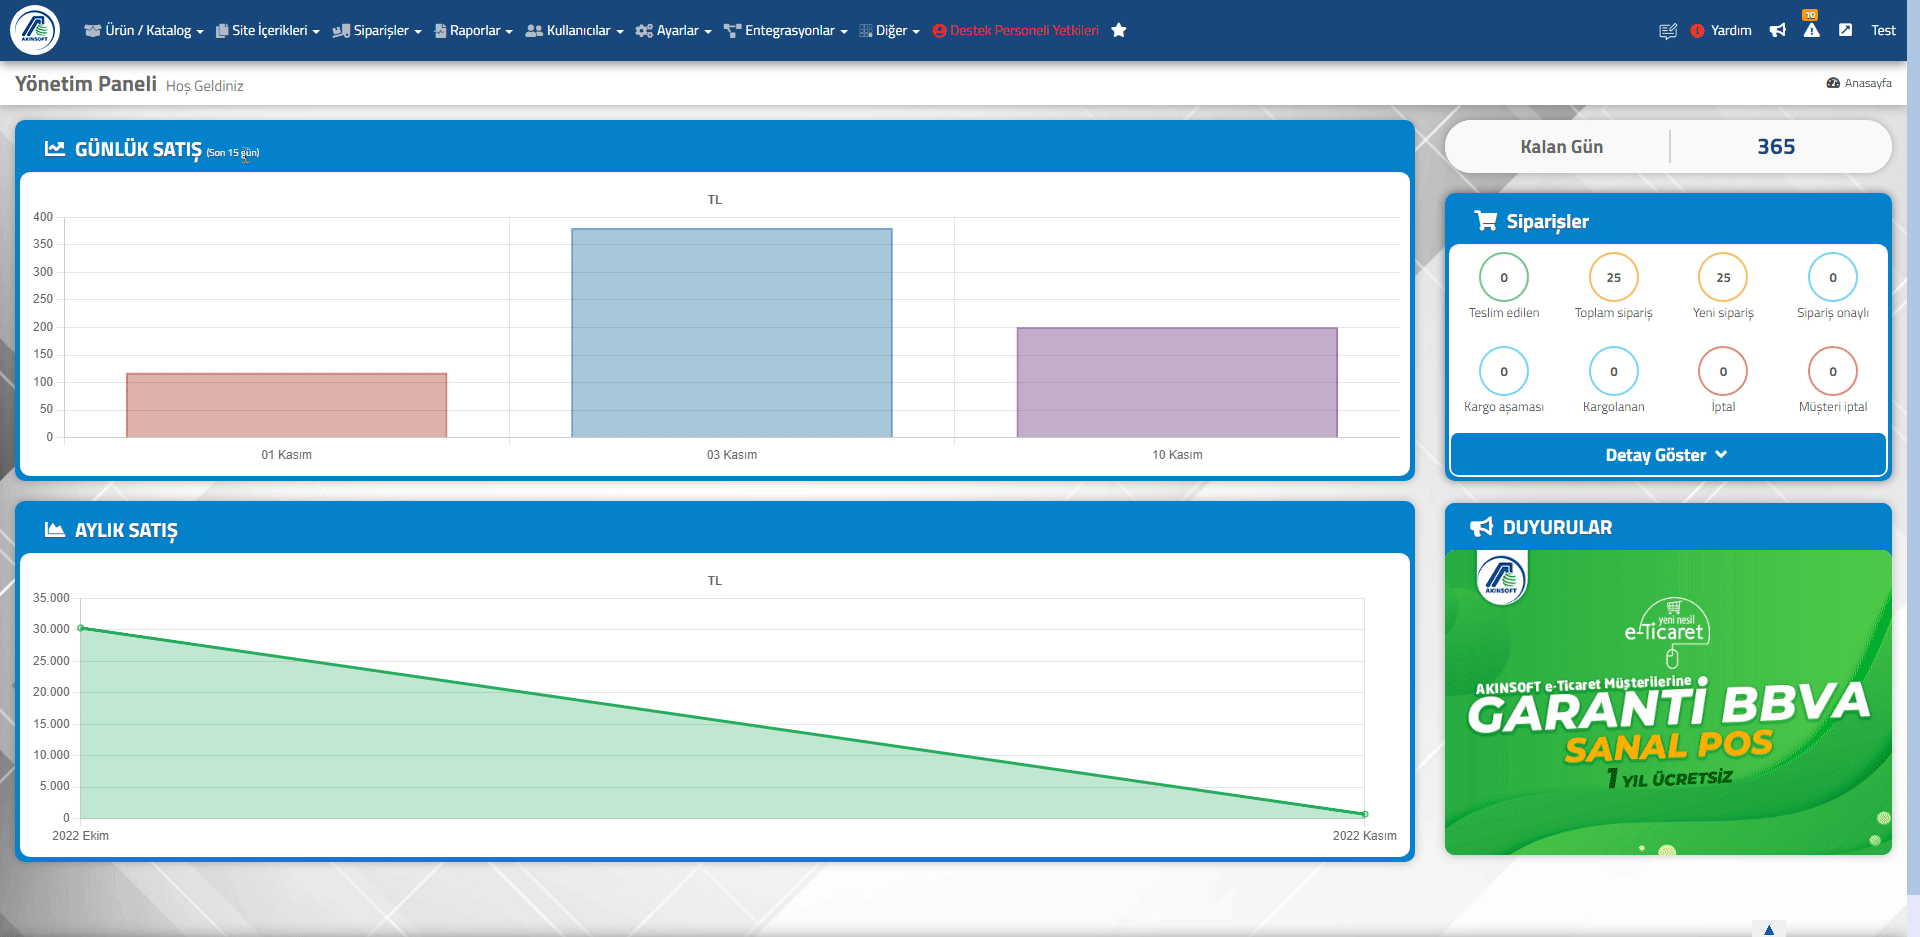The image size is (1920, 937).
Task: Click the Yardım help link
Action: click(x=1721, y=31)
